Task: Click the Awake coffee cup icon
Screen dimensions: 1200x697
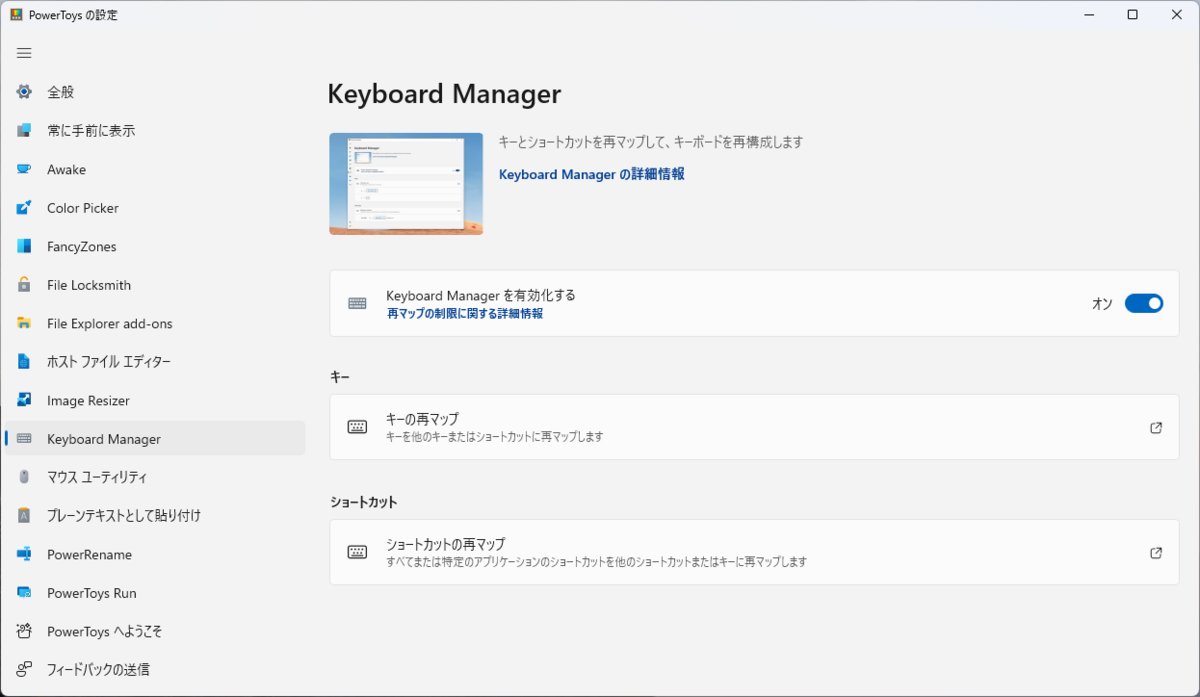Action: pyautogui.click(x=24, y=169)
